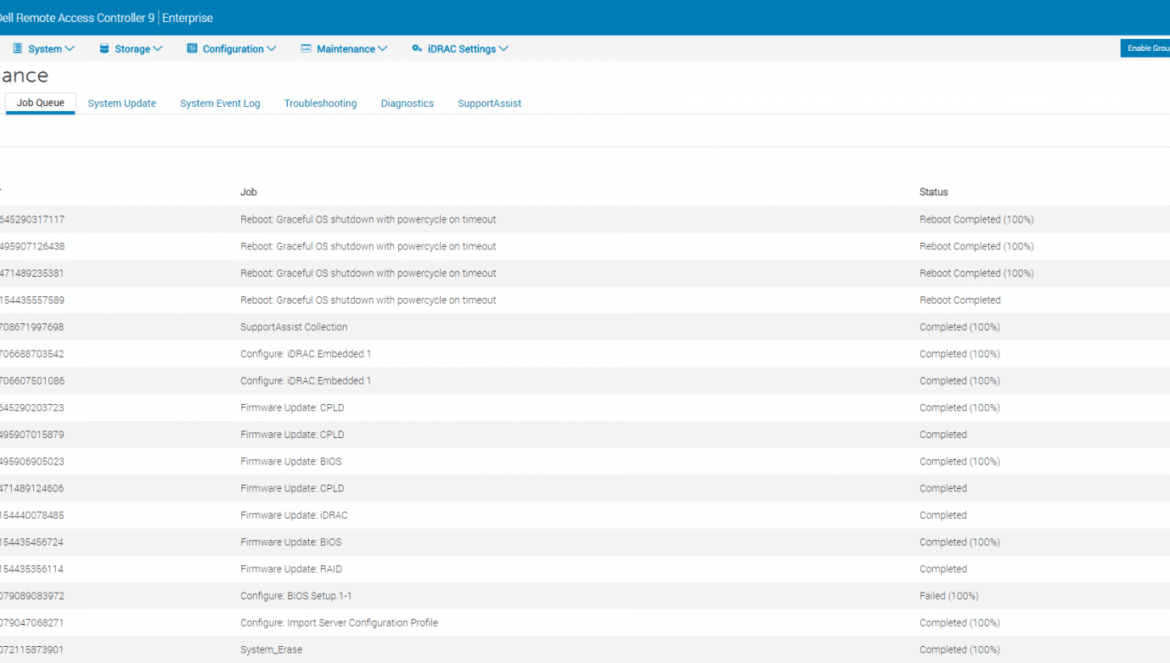The height and width of the screenshot is (663, 1170).
Task: Select the Job Queue tab
Action: click(40, 103)
